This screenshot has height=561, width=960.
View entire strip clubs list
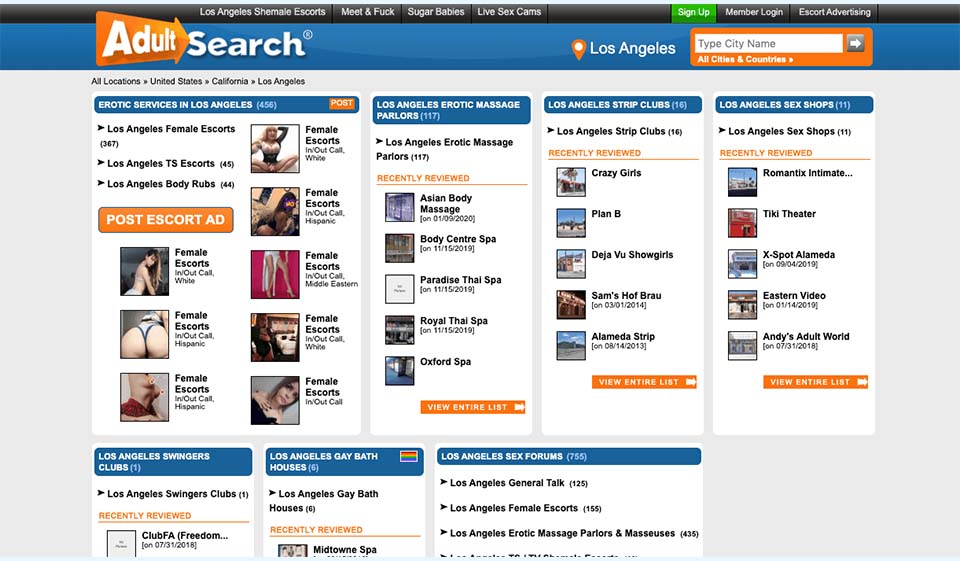[644, 382]
